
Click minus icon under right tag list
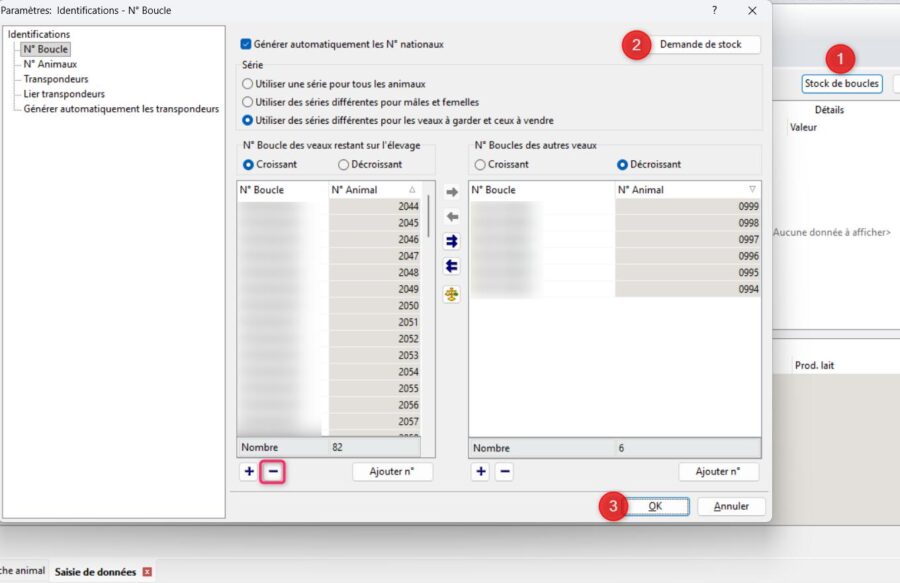click(505, 472)
